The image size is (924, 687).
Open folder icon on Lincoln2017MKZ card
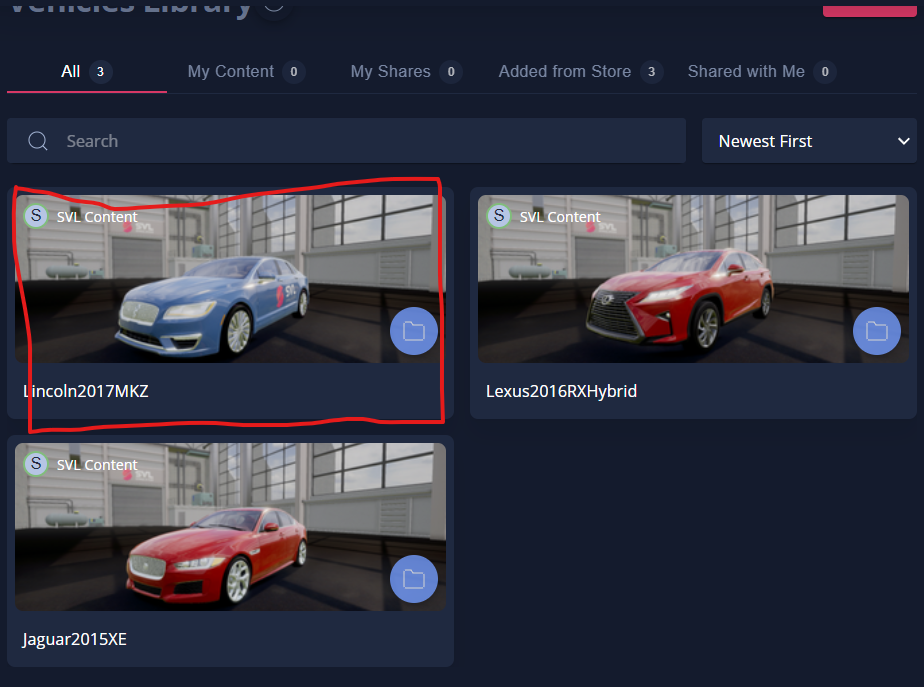[414, 331]
